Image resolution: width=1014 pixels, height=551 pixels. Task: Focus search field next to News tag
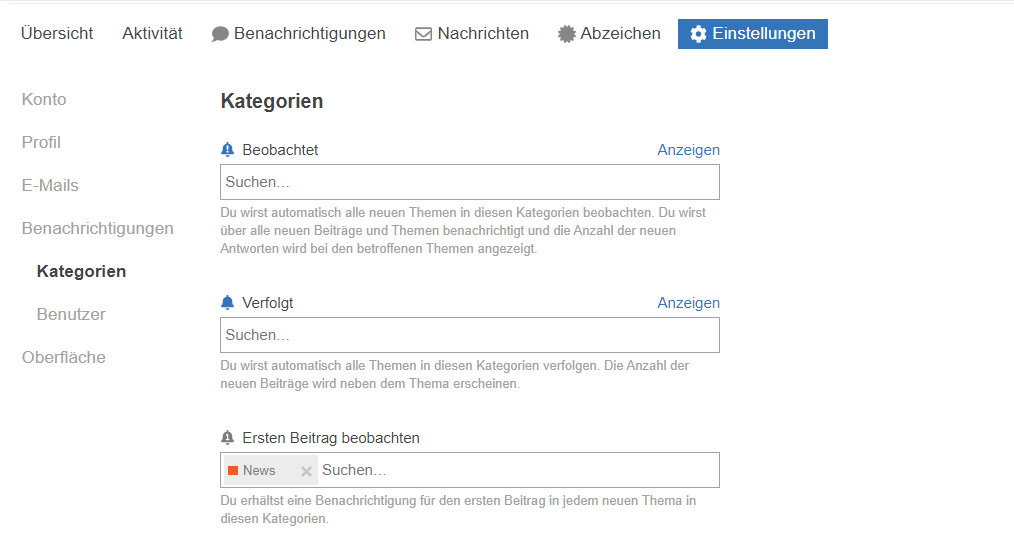click(x=515, y=470)
